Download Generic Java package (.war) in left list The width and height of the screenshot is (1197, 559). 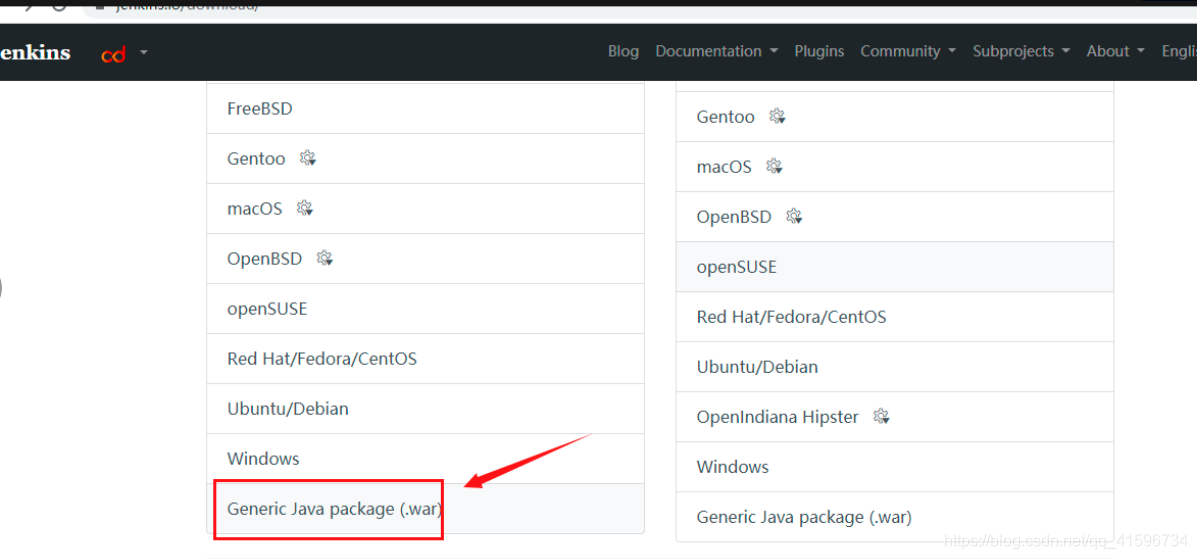tap(425, 509)
